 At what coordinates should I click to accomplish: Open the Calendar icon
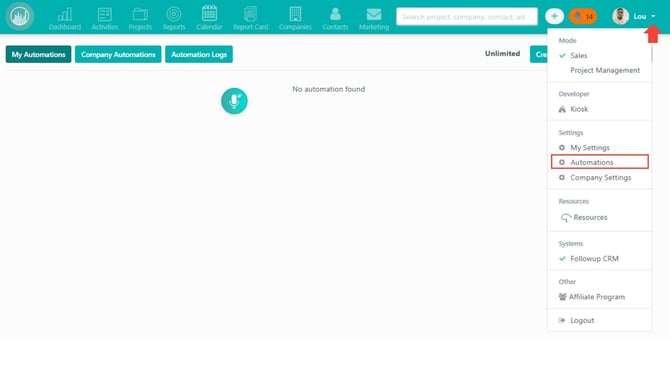pyautogui.click(x=209, y=13)
